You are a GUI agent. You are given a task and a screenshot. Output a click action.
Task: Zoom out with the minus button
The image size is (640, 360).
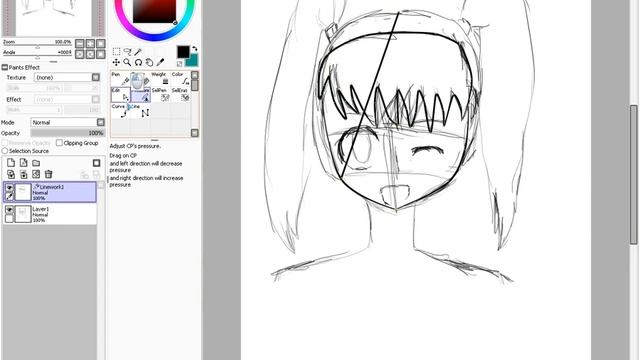80,43
